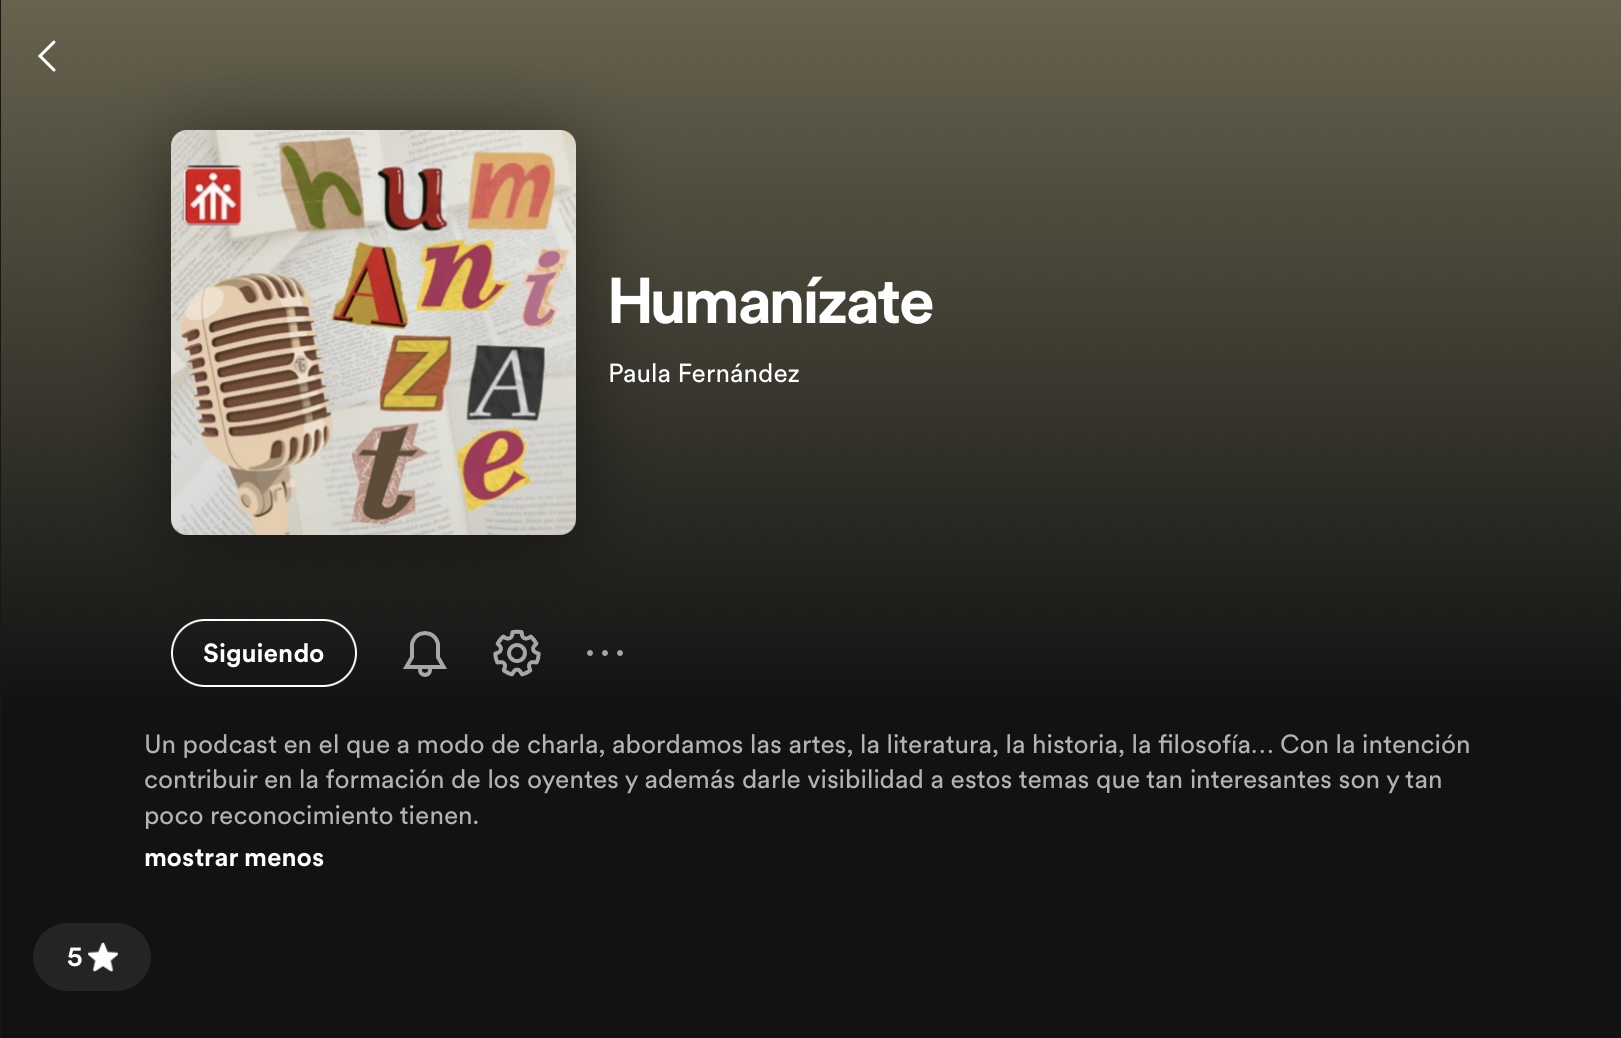Viewport: 1621px width, 1038px height.
Task: Click the pink "e" letter on the cover
Action: tap(492, 465)
